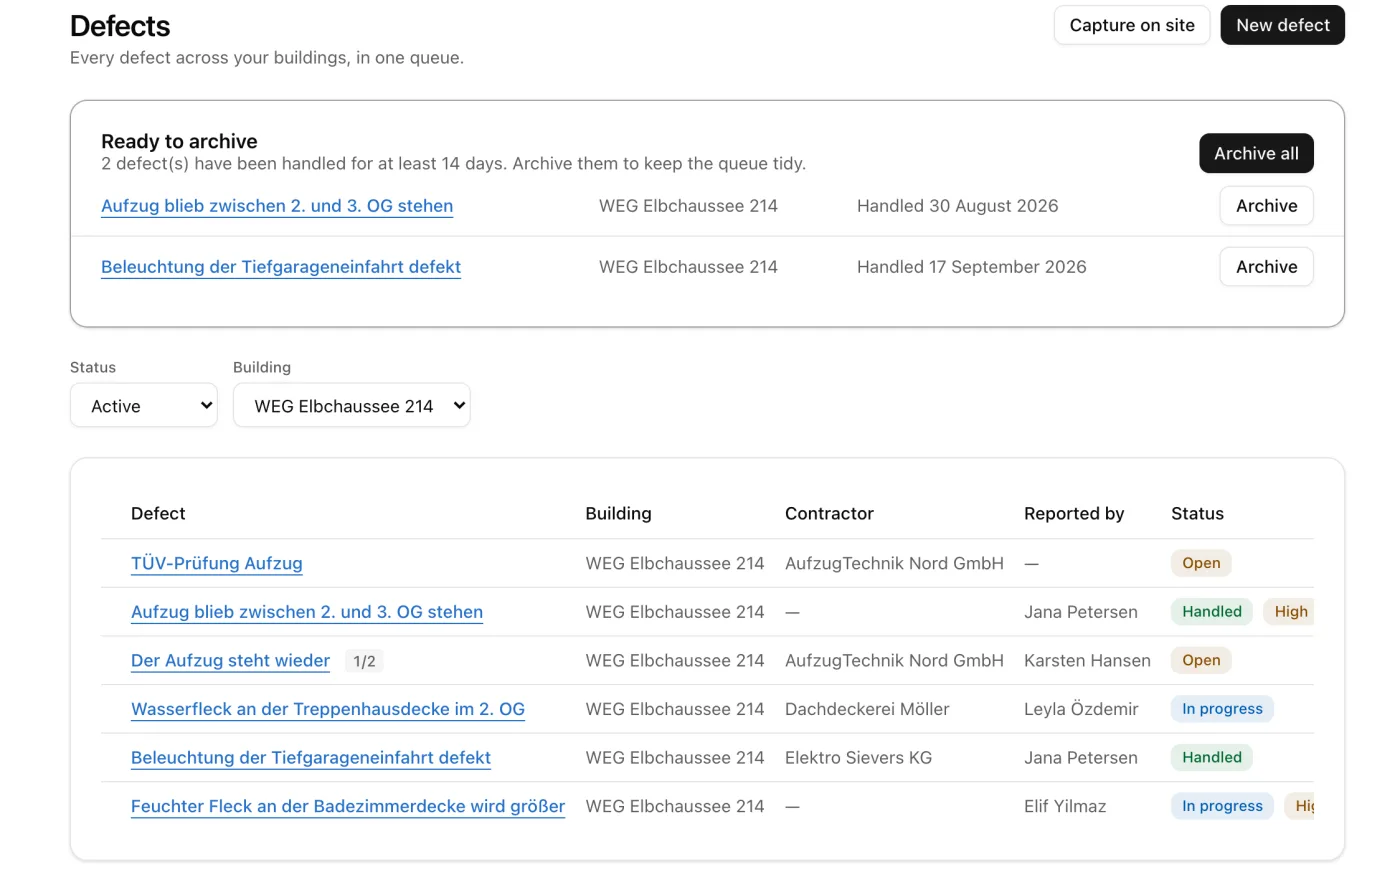
Task: Click the High priority badge in the Aufzug blieb row
Action: [x=1289, y=612]
